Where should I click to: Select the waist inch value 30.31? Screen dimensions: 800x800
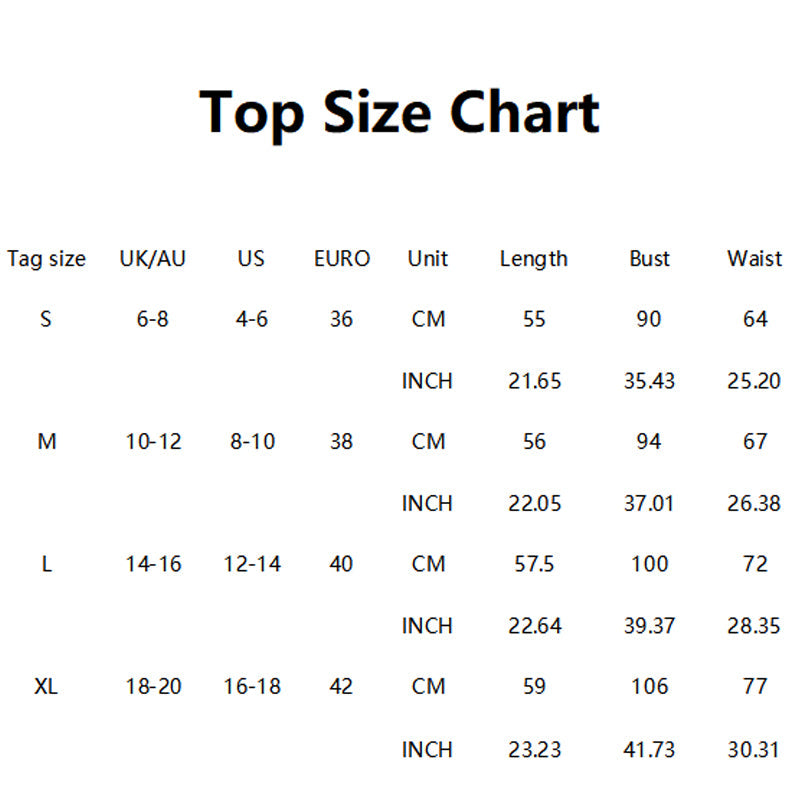(754, 749)
